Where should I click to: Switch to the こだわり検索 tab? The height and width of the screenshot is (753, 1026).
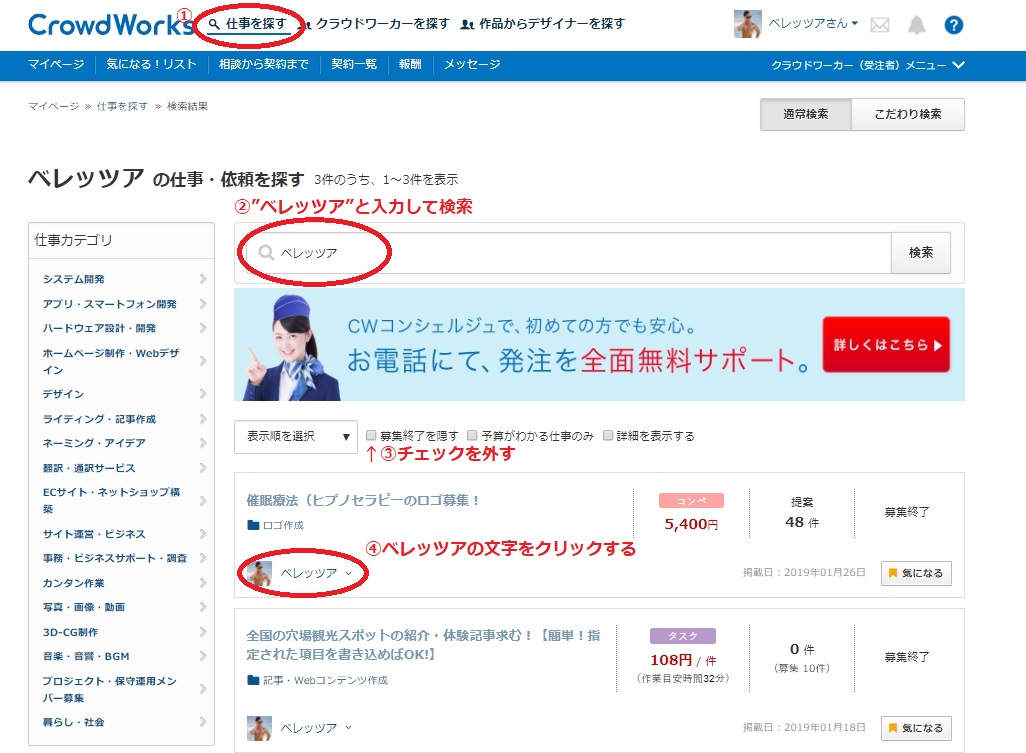click(x=908, y=114)
